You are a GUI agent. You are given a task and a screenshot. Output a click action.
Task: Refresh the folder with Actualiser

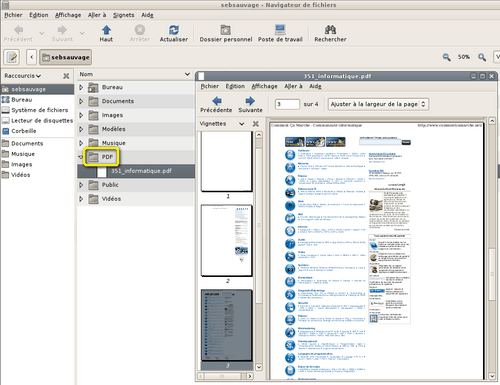174,33
